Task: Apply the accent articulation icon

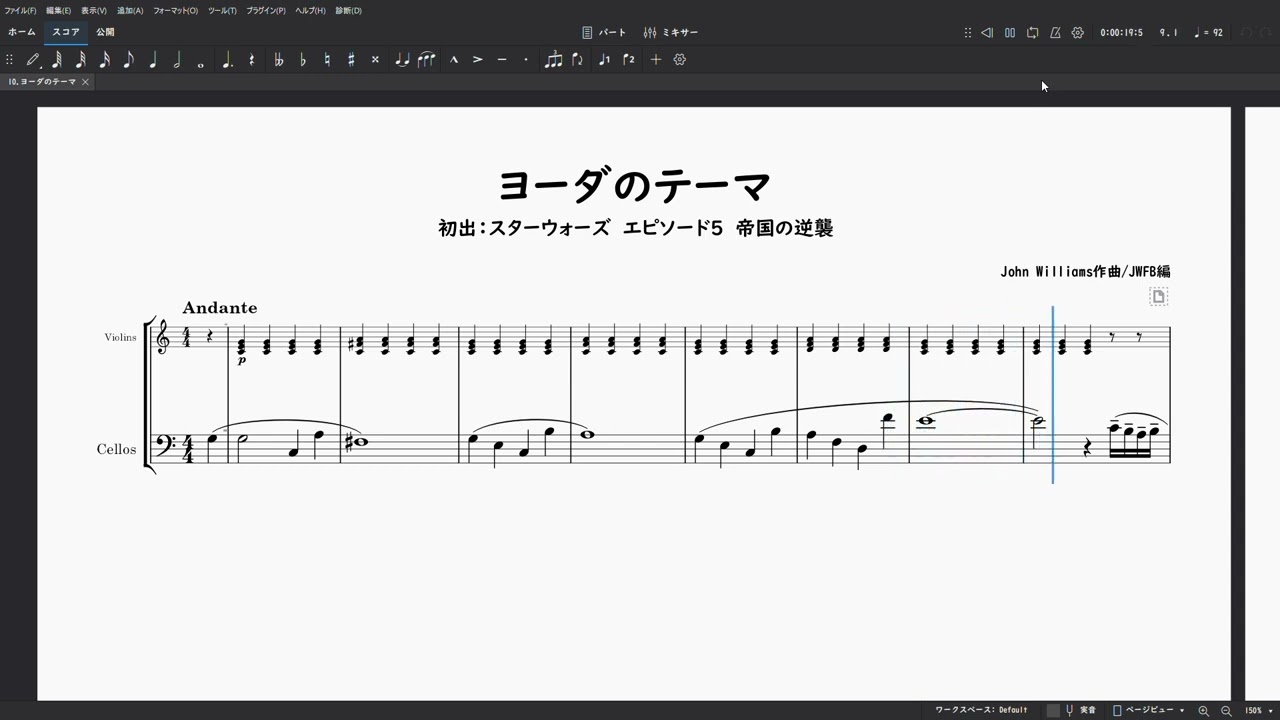Action: pyautogui.click(x=478, y=60)
